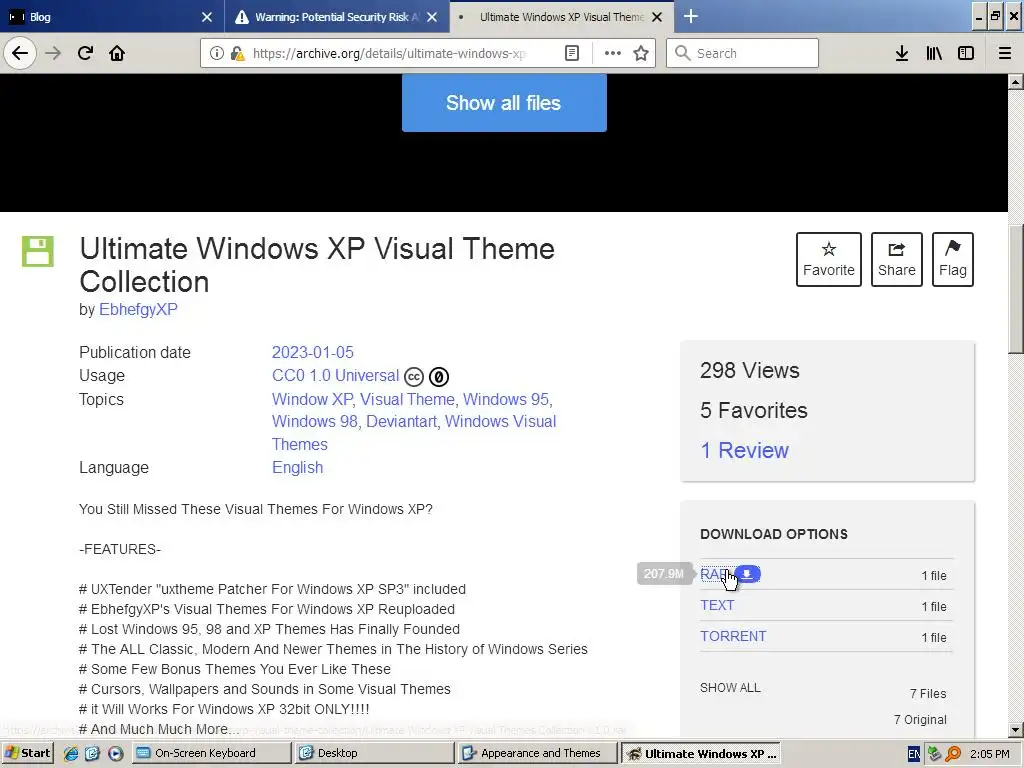
Task: Close the Ultimate Windows XP tab
Action: (x=657, y=17)
